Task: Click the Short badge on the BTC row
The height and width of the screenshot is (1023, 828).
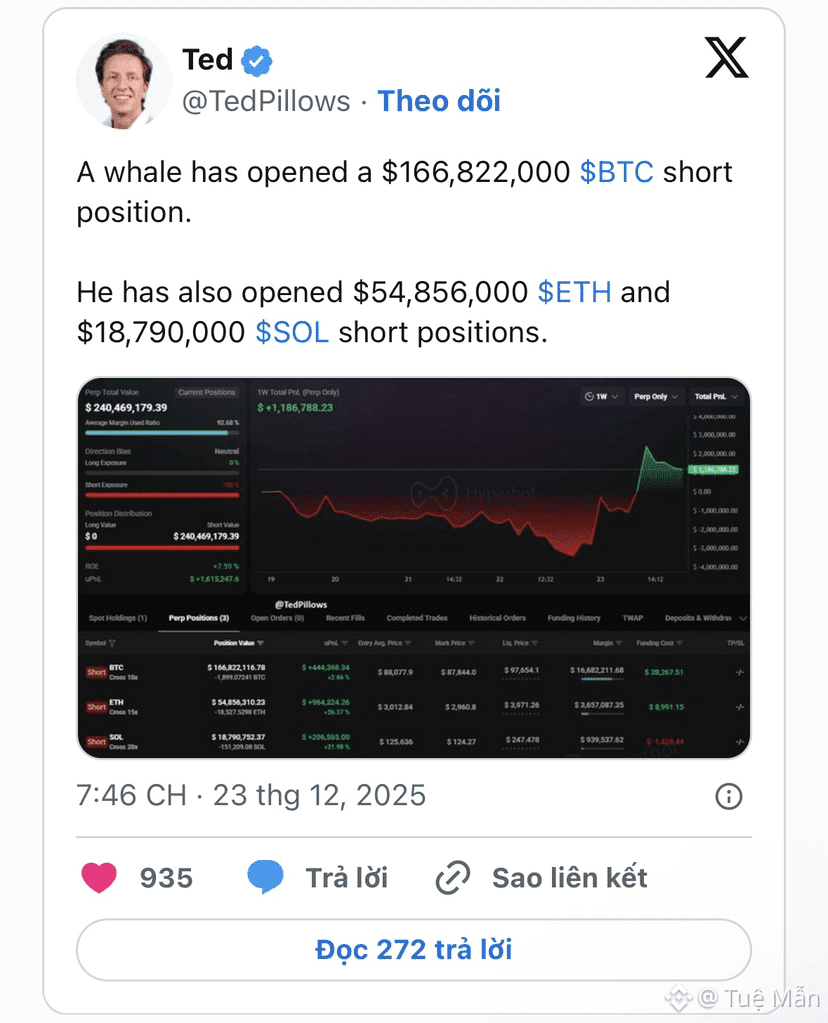Action: [x=96, y=672]
